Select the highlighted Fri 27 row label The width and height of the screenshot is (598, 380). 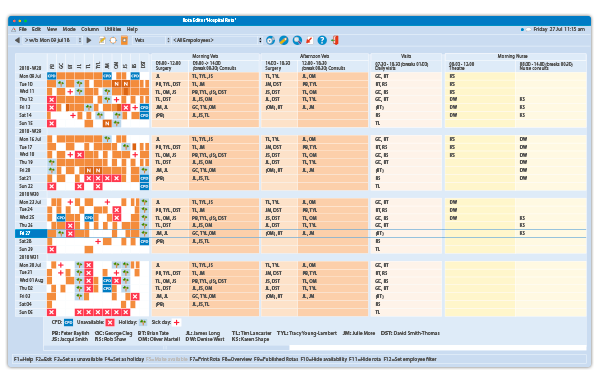pyautogui.click(x=31, y=233)
